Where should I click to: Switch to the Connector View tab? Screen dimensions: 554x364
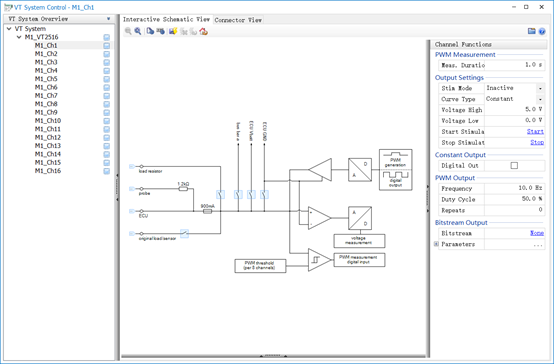[238, 20]
